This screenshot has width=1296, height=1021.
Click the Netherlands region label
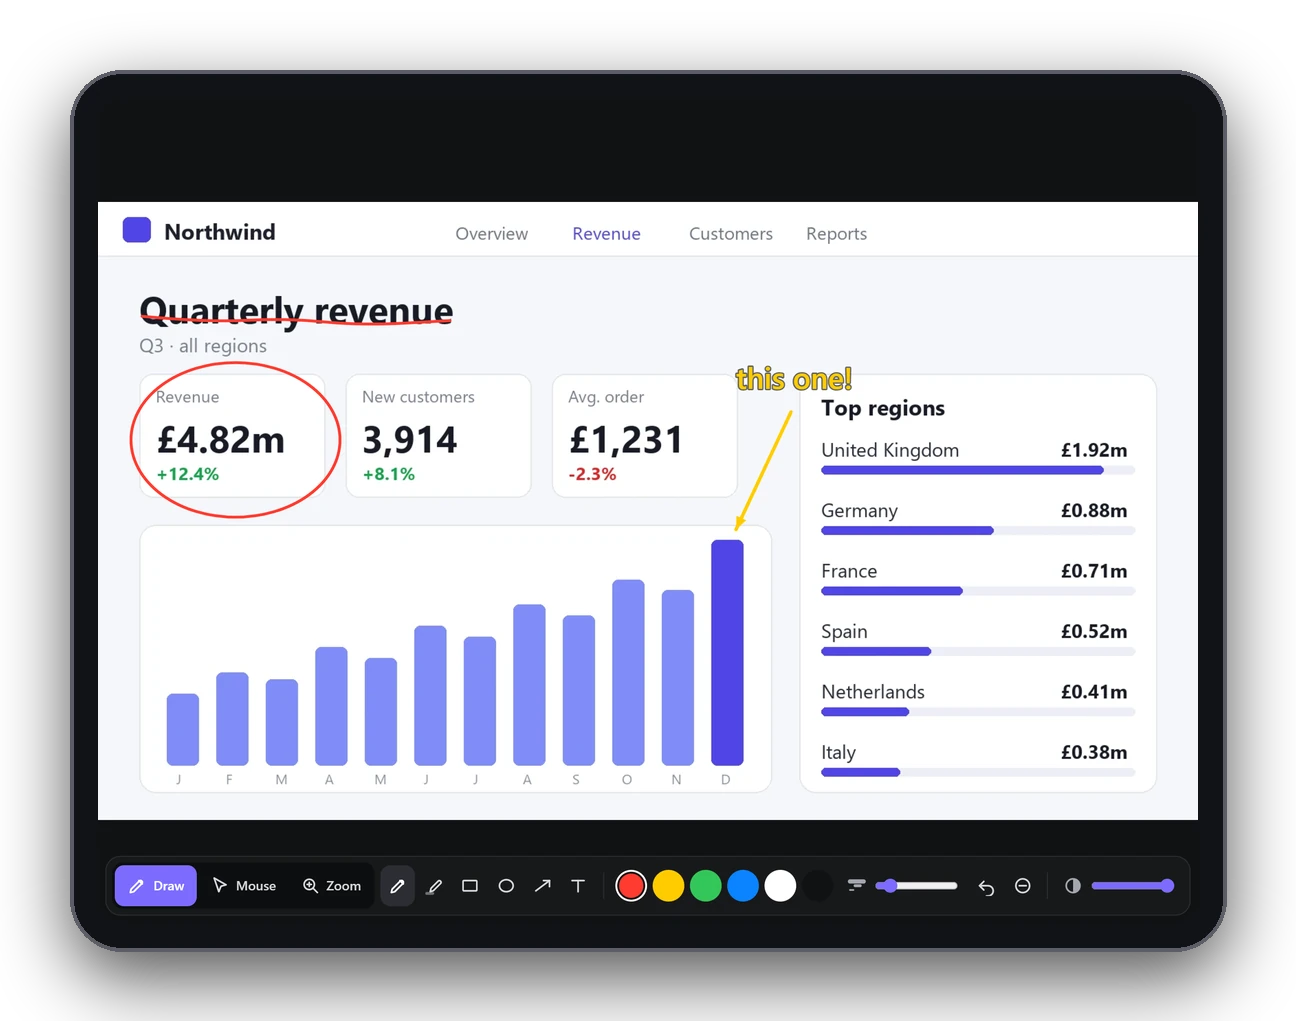pos(873,692)
